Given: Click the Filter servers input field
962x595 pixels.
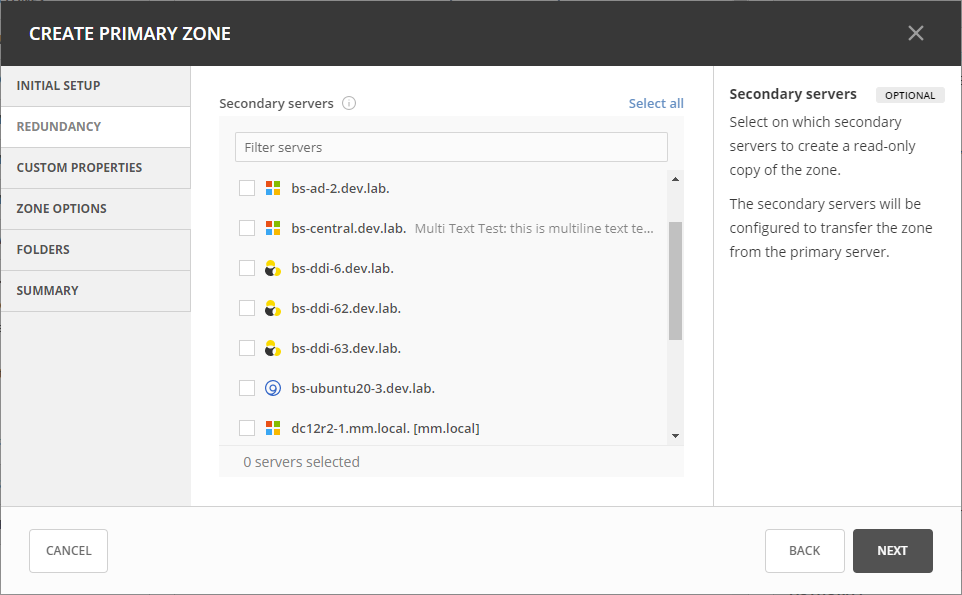Looking at the screenshot, I should [x=451, y=147].
